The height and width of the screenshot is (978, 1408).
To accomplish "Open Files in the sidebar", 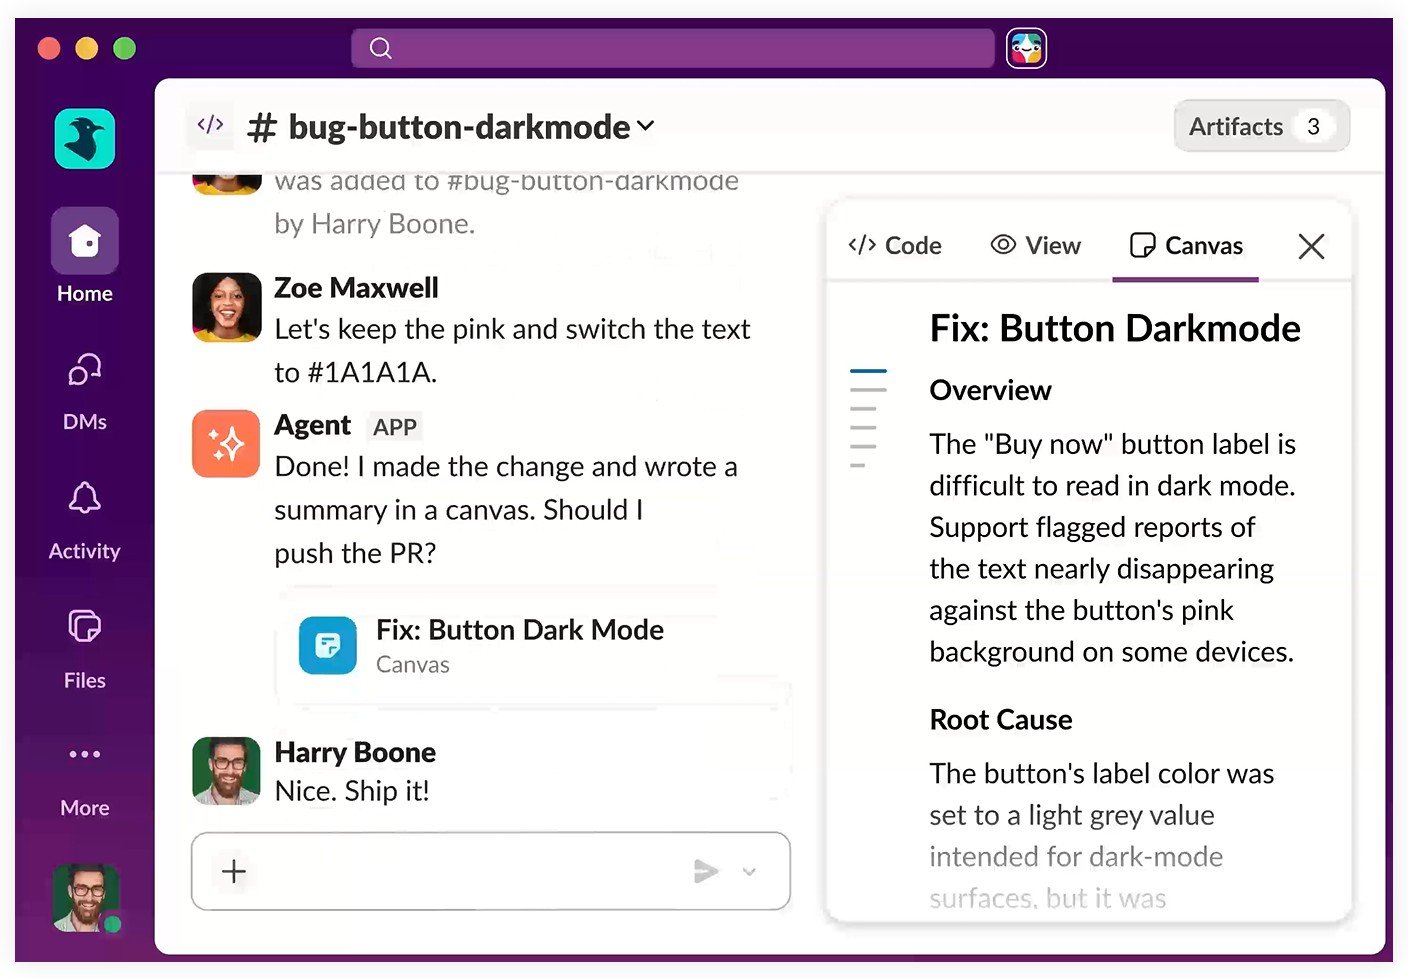I will tap(85, 649).
